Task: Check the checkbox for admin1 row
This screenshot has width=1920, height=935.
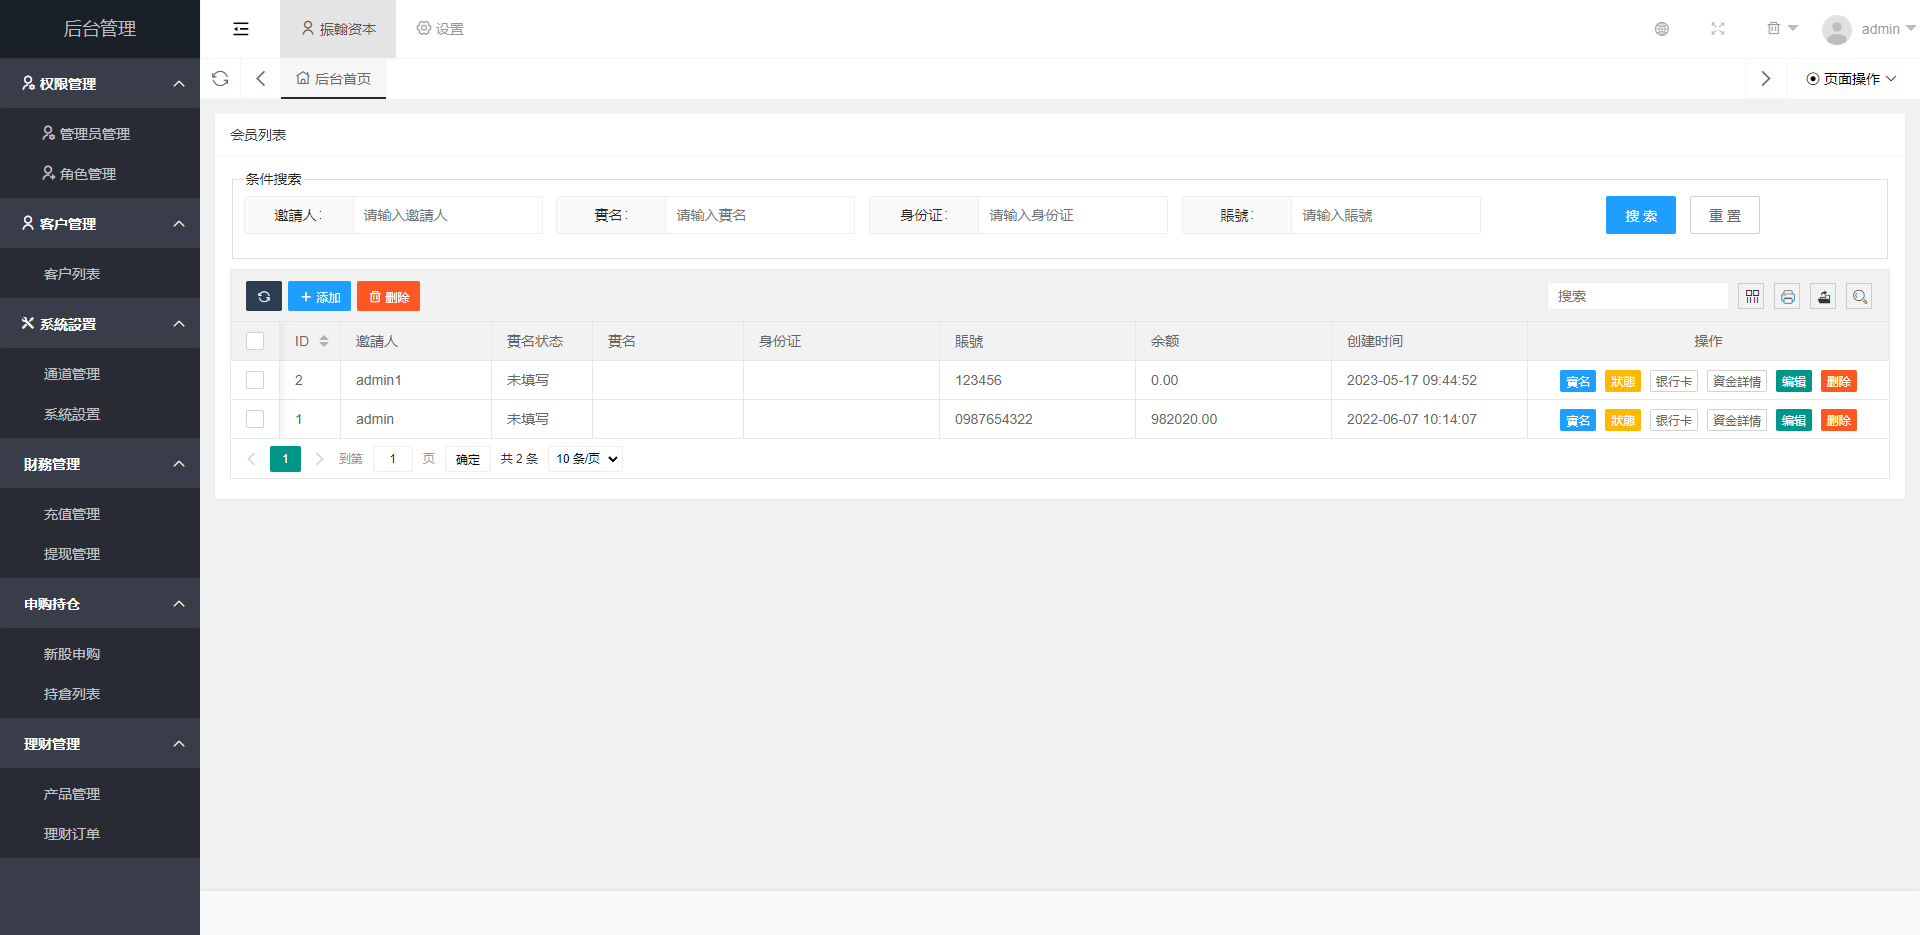Action: 255,380
